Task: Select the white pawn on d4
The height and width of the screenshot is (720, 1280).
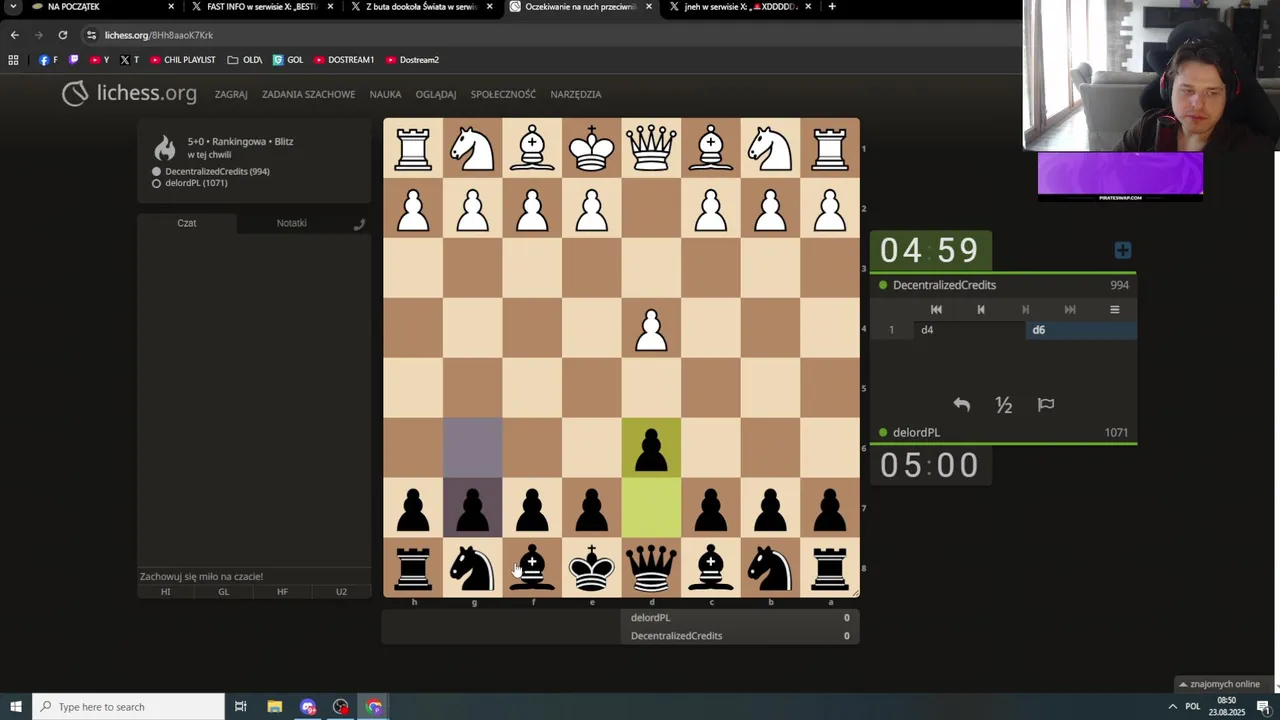Action: [651, 328]
